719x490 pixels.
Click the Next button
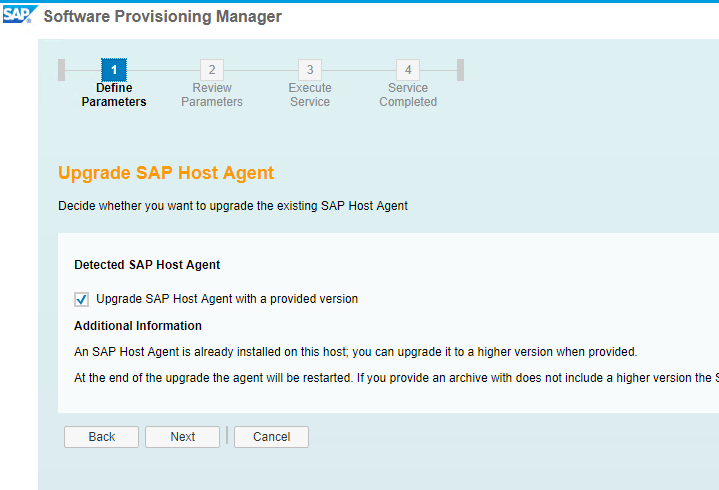click(x=183, y=437)
